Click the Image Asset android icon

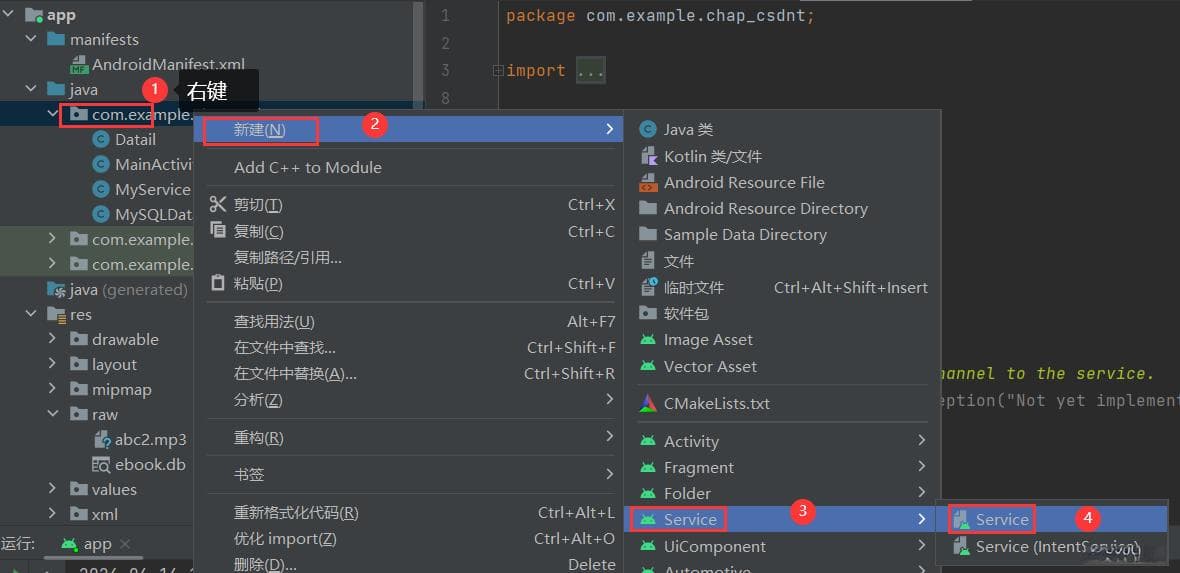pyautogui.click(x=647, y=340)
